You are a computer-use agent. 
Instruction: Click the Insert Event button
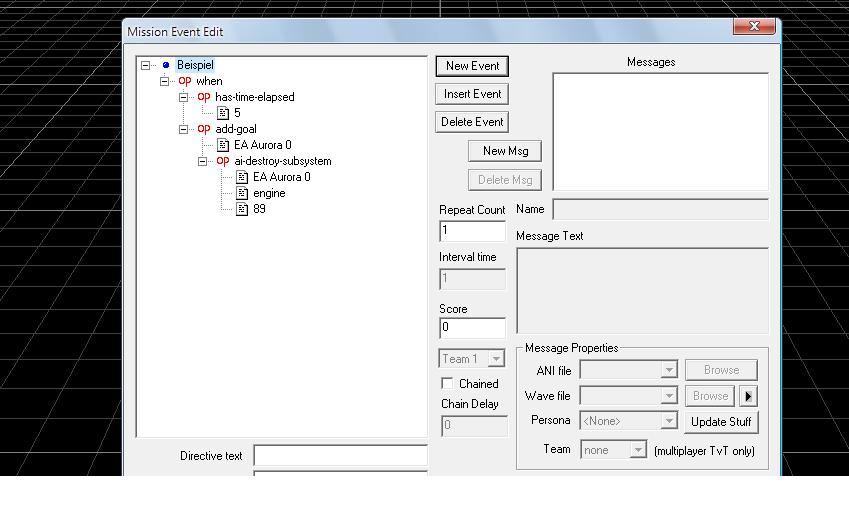tap(473, 94)
